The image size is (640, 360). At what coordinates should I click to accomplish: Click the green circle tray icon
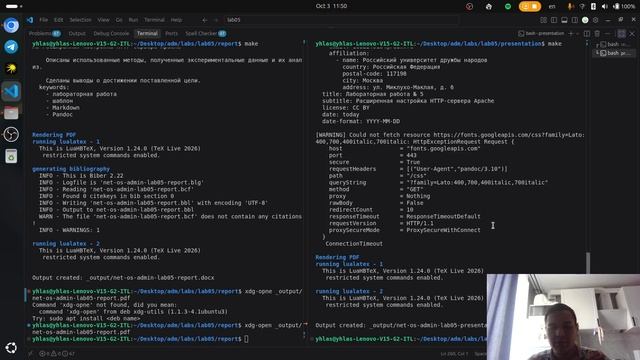click(508, 6)
